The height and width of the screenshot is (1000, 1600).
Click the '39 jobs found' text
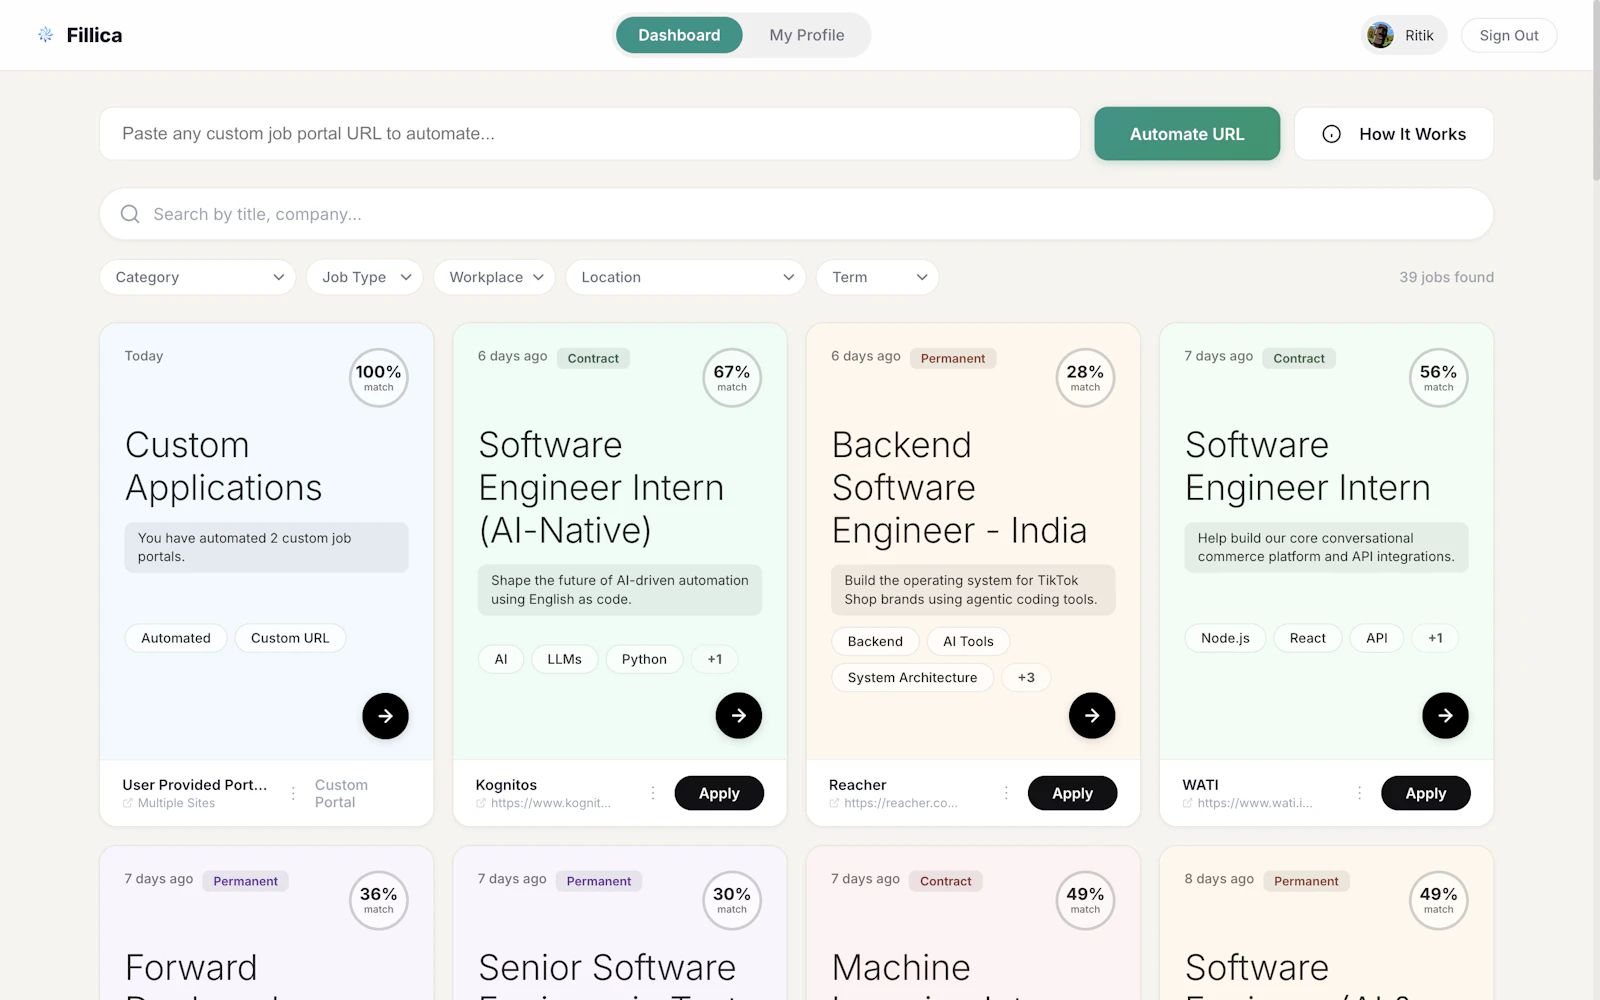1446,277
